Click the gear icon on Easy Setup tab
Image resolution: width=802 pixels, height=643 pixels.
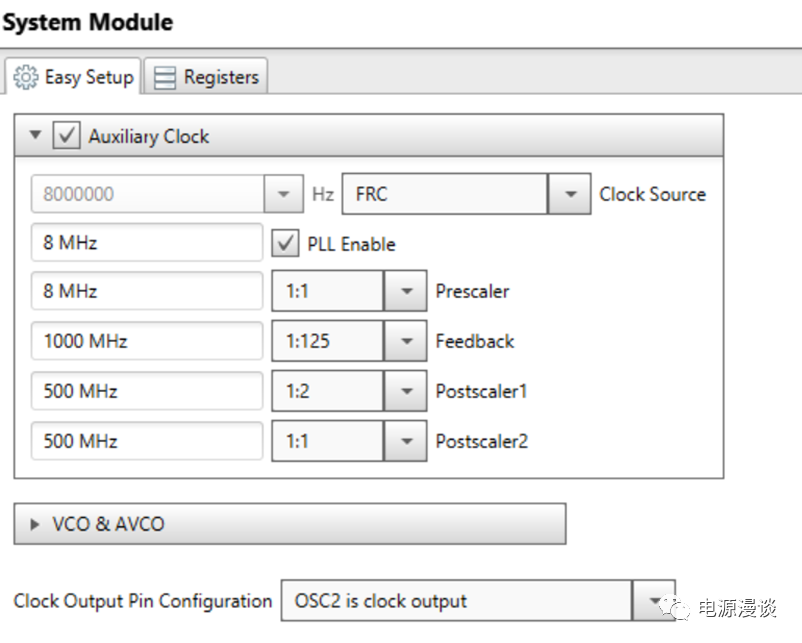click(x=26, y=77)
